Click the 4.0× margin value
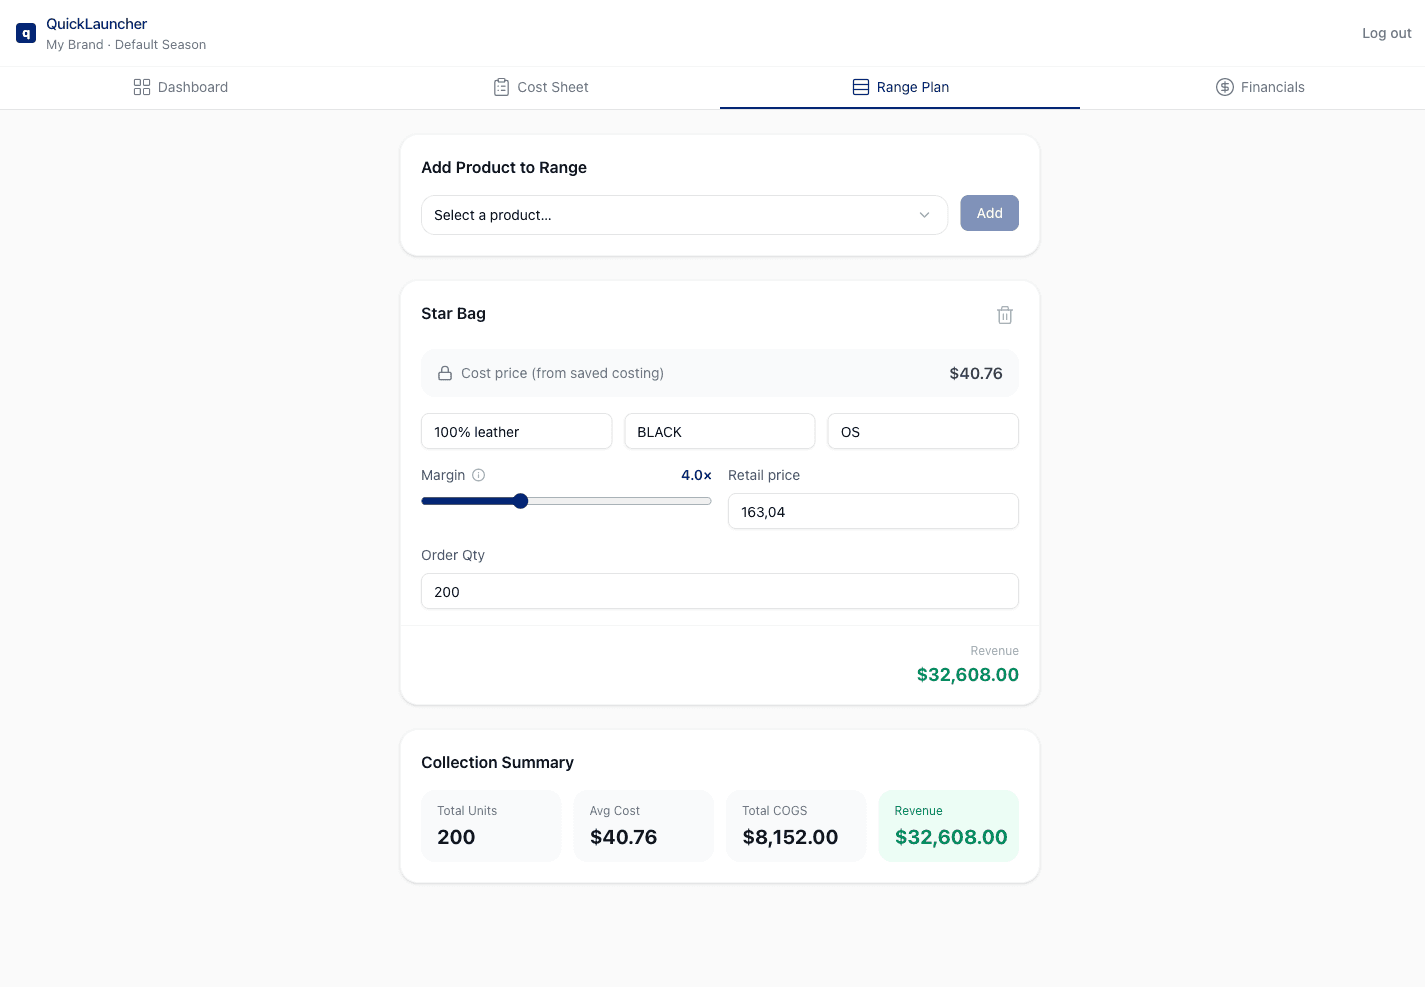1425x987 pixels. tap(696, 475)
